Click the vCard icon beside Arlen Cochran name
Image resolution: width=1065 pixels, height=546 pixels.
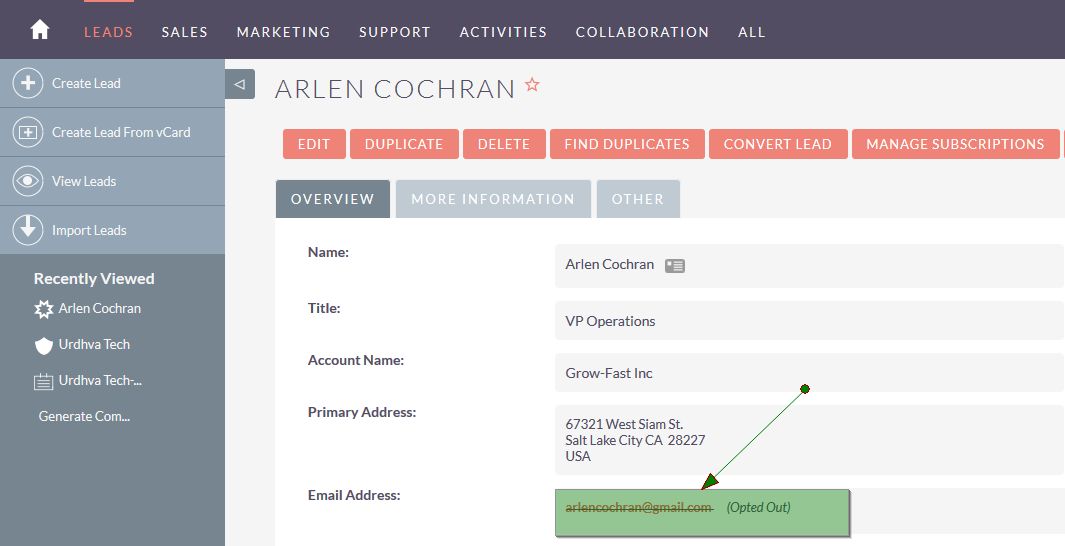tap(675, 266)
